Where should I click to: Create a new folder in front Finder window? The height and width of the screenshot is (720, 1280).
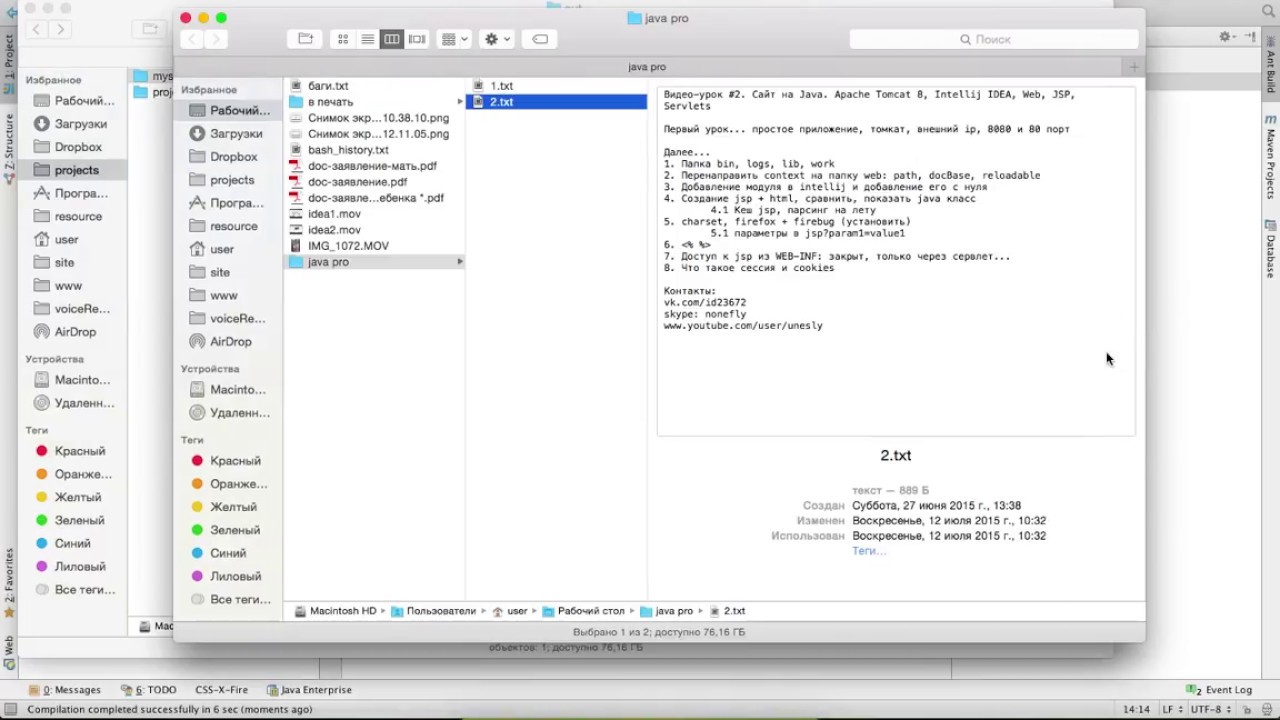point(306,39)
